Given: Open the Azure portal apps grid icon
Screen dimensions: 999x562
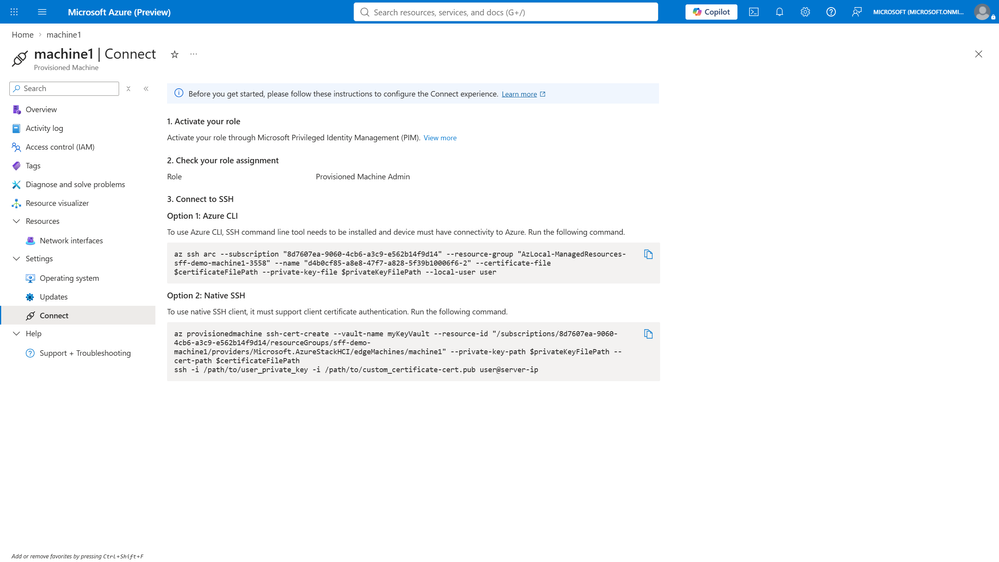Looking at the screenshot, I should (x=14, y=12).
